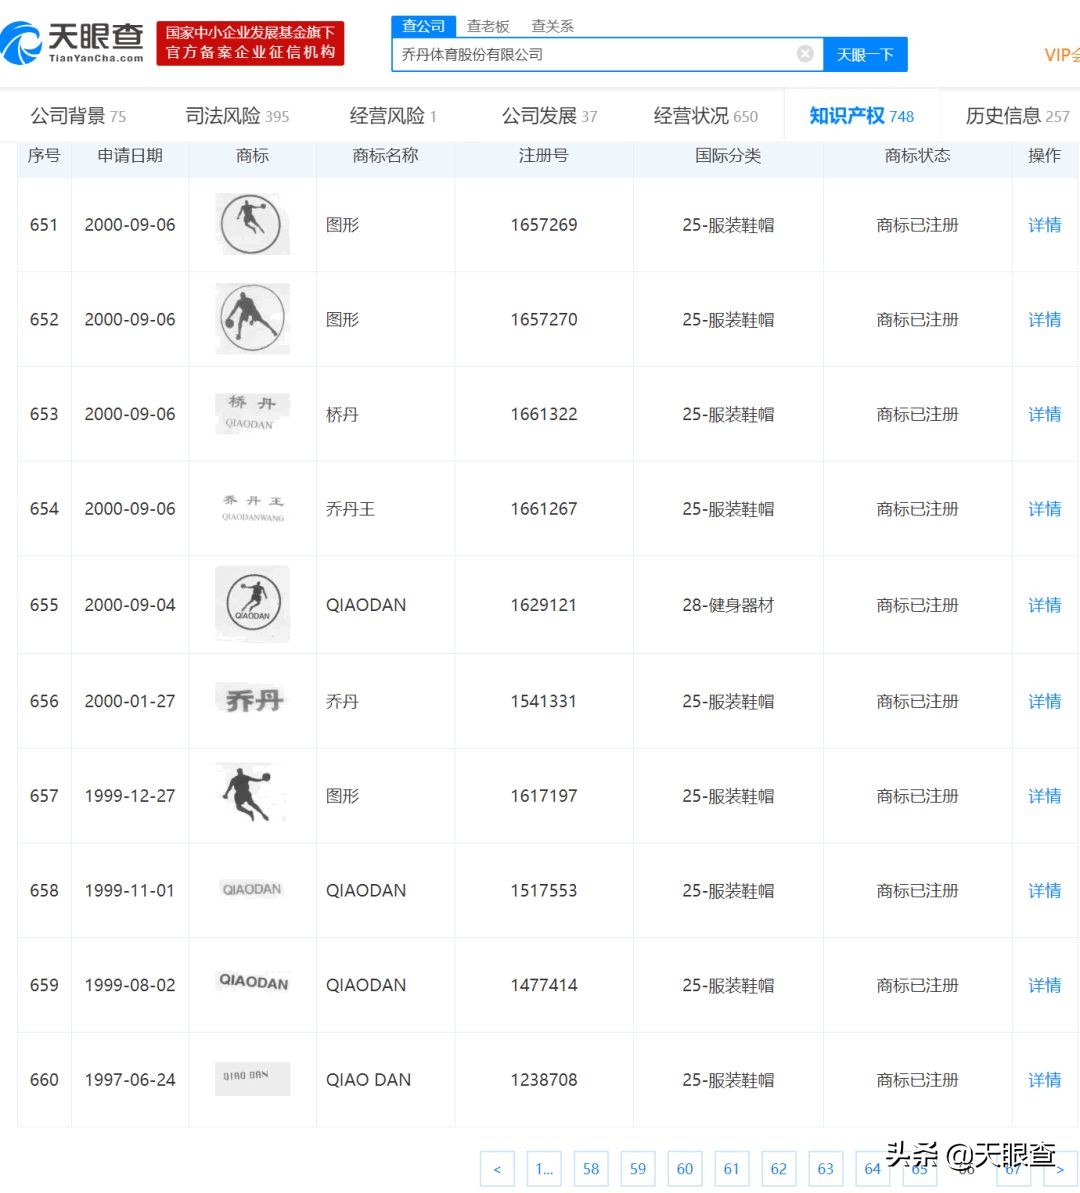Open the 知识产权 tab
This screenshot has width=1080, height=1193.
coord(862,116)
